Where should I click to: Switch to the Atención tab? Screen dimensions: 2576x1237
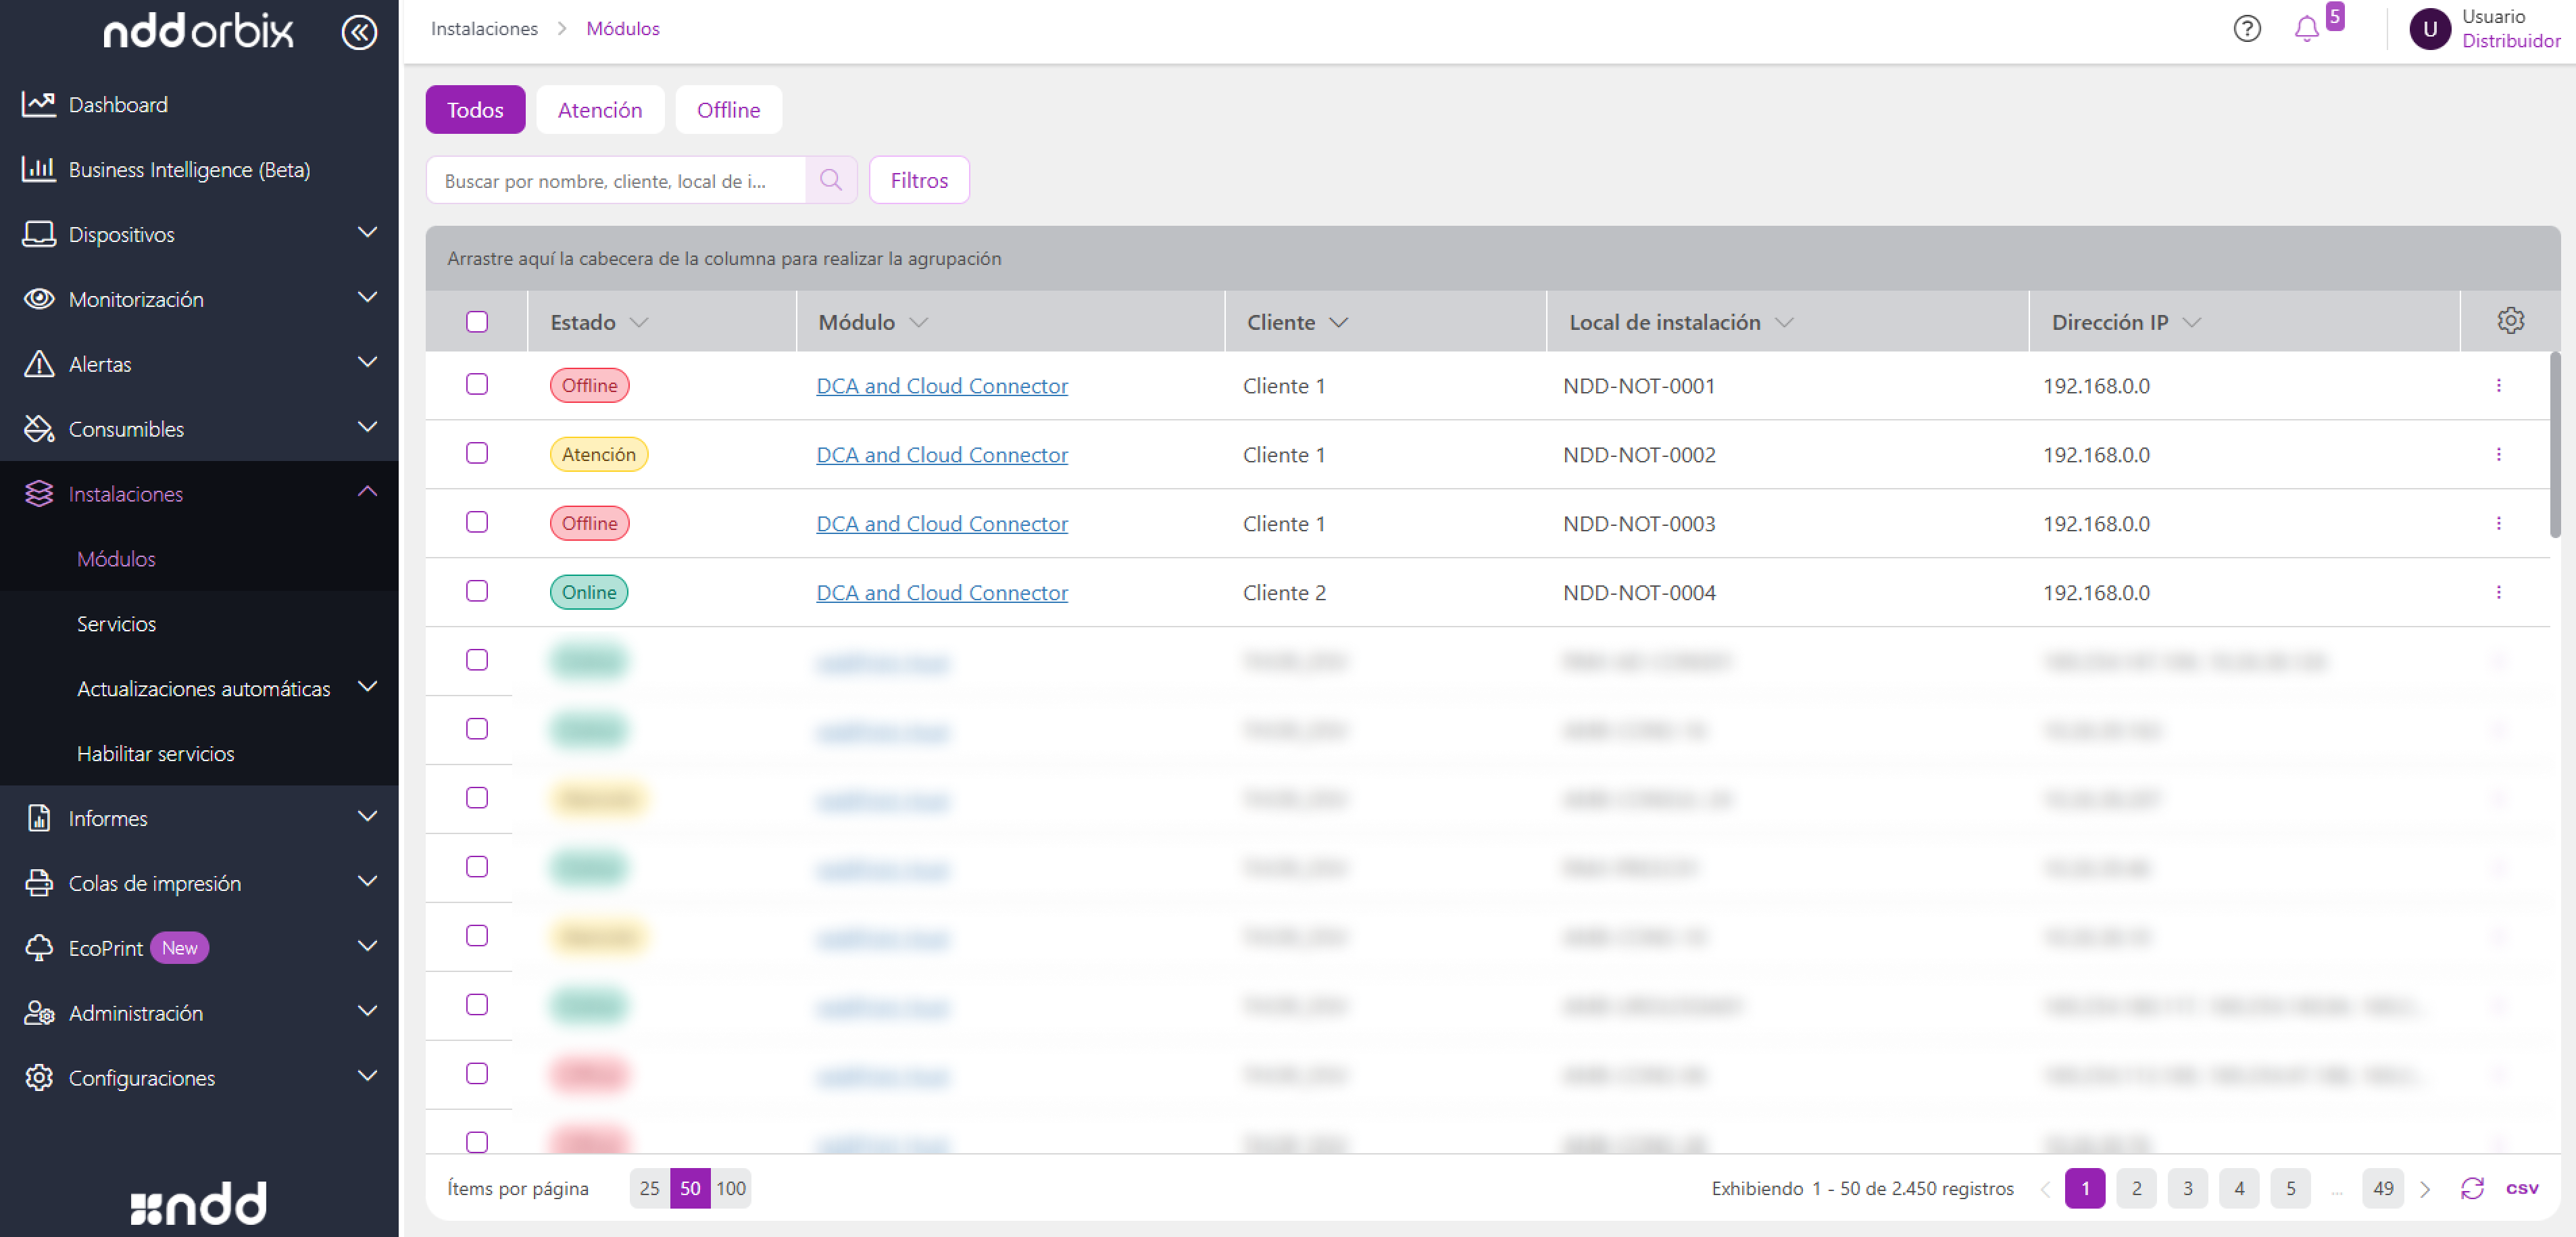[x=599, y=110]
